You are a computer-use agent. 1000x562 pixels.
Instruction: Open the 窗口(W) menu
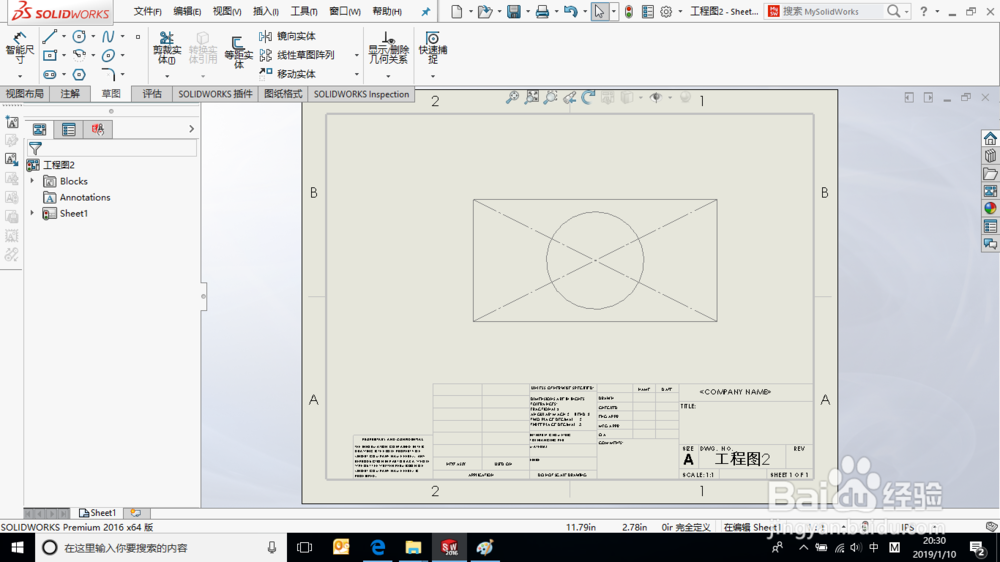(x=344, y=11)
